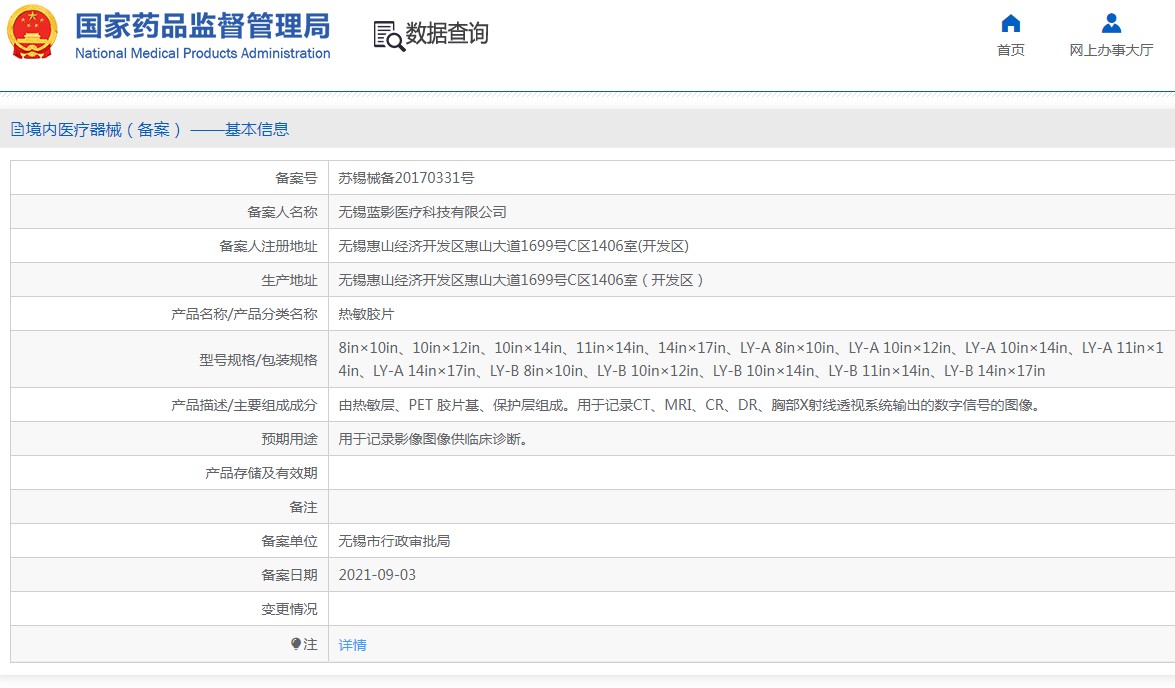
Task: Click the 备案日期 row label
Action: click(289, 575)
